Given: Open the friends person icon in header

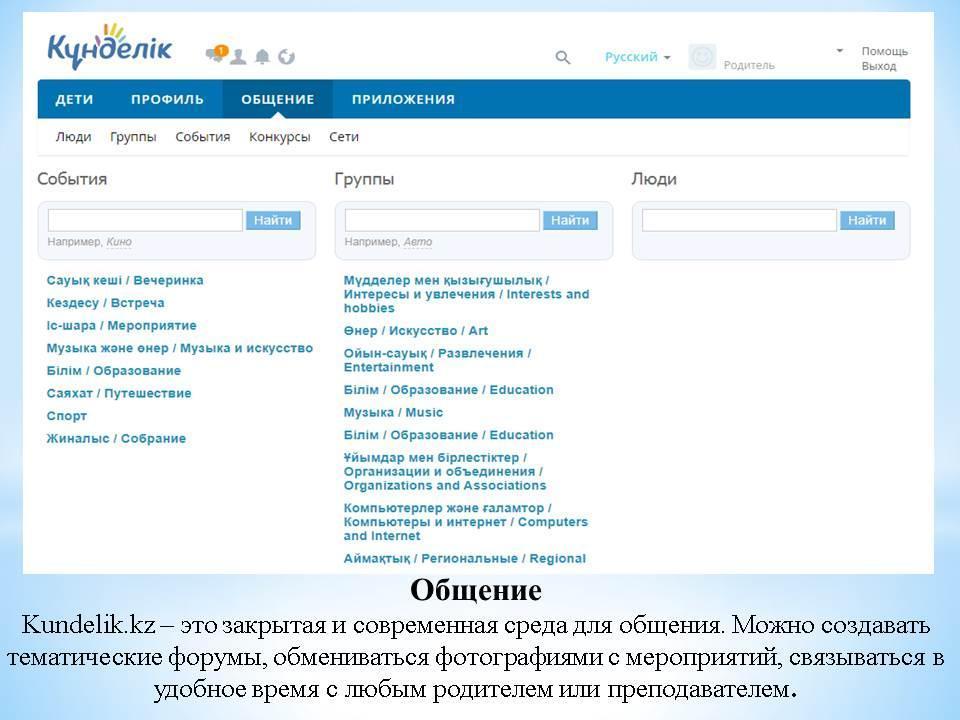Looking at the screenshot, I should tap(238, 57).
